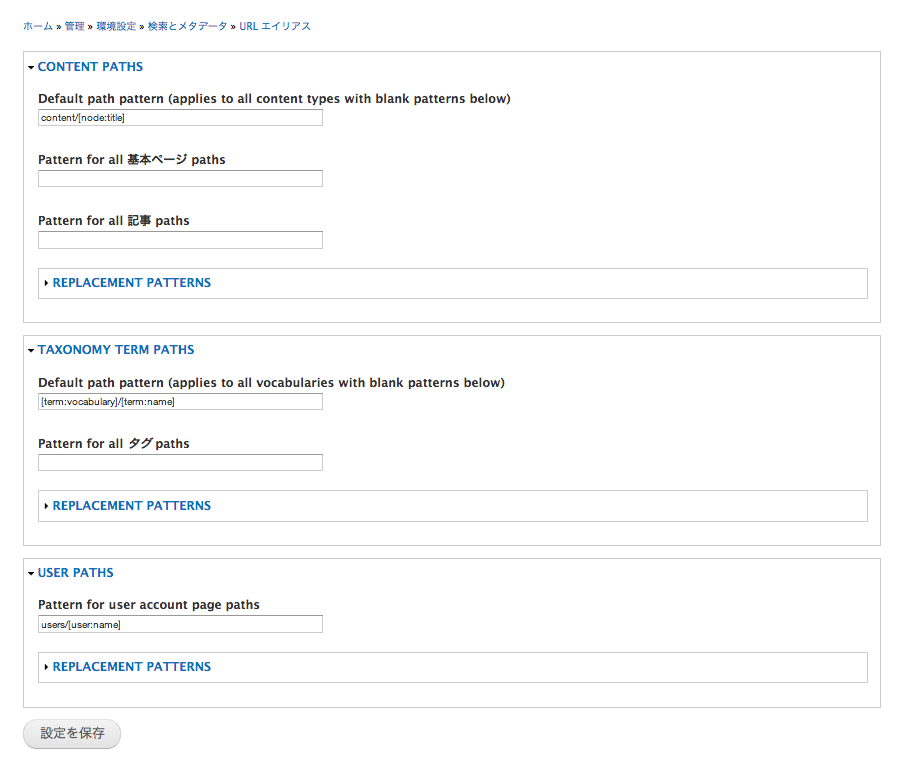Screen dimensions: 899x769
Task: Expand REPLACEMENT PATTERNS under Content Paths
Action: (131, 283)
